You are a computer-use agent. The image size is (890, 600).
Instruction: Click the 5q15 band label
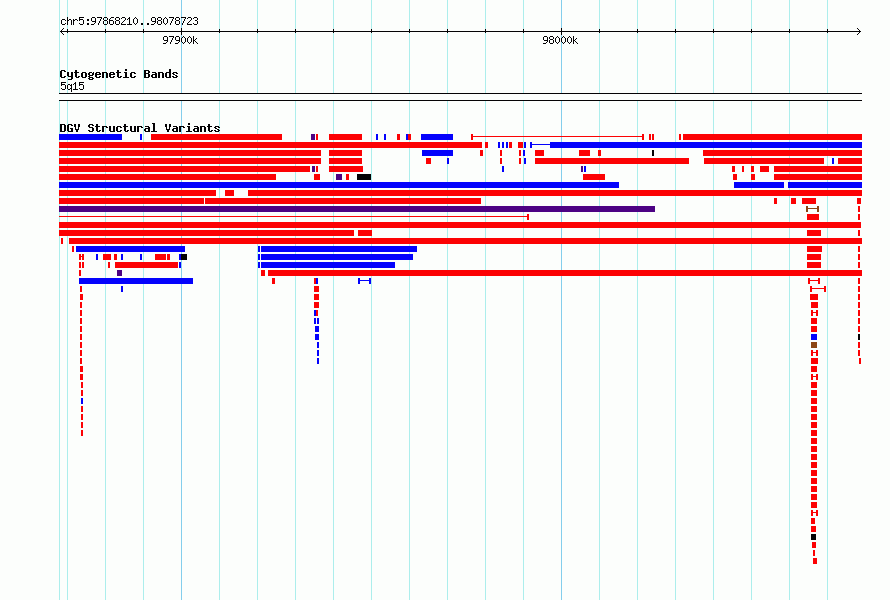[x=72, y=86]
